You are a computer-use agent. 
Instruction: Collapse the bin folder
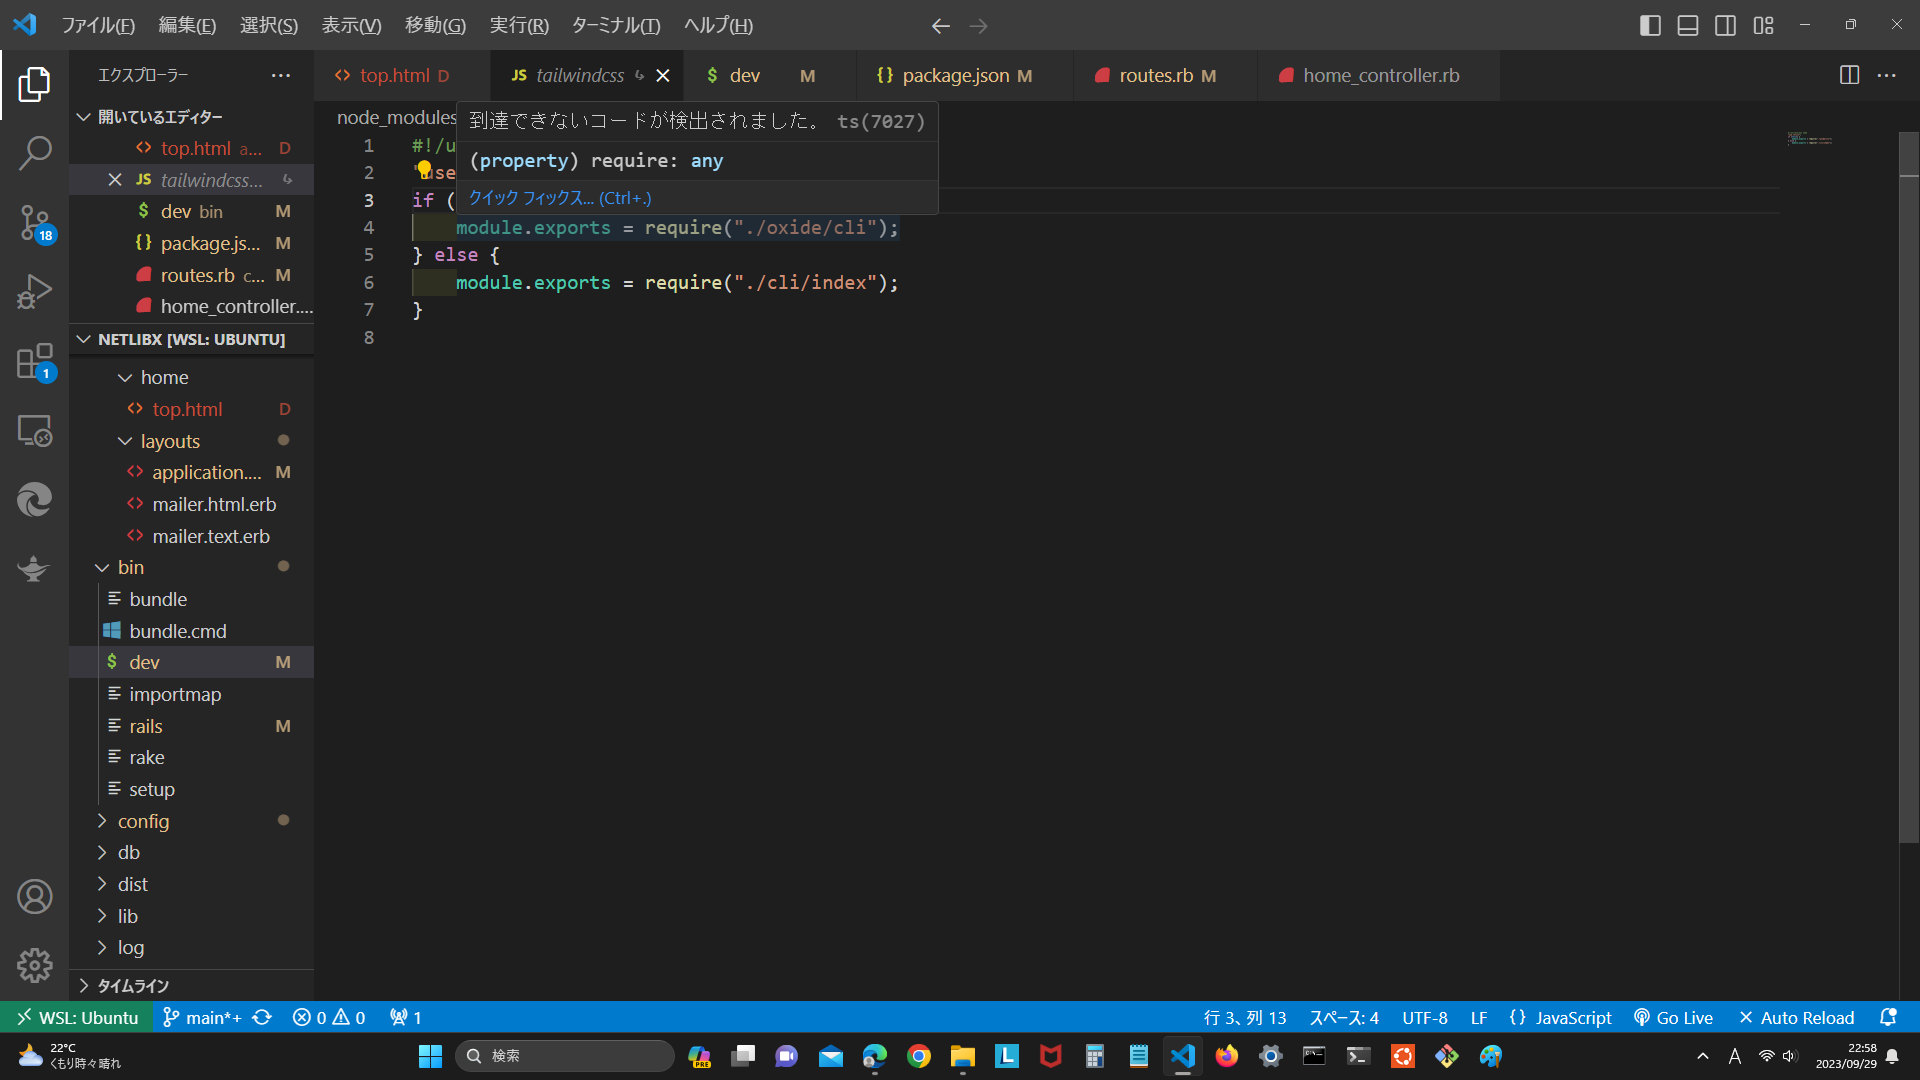pos(102,567)
